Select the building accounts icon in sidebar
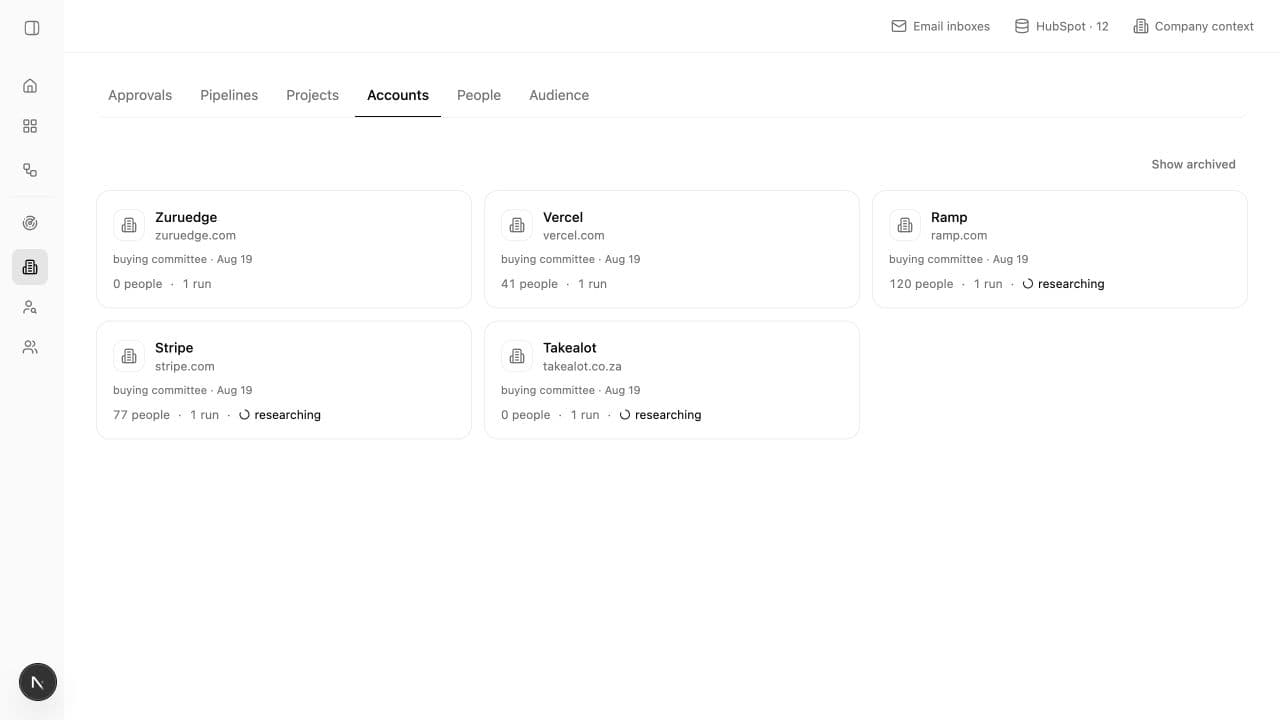 point(30,267)
